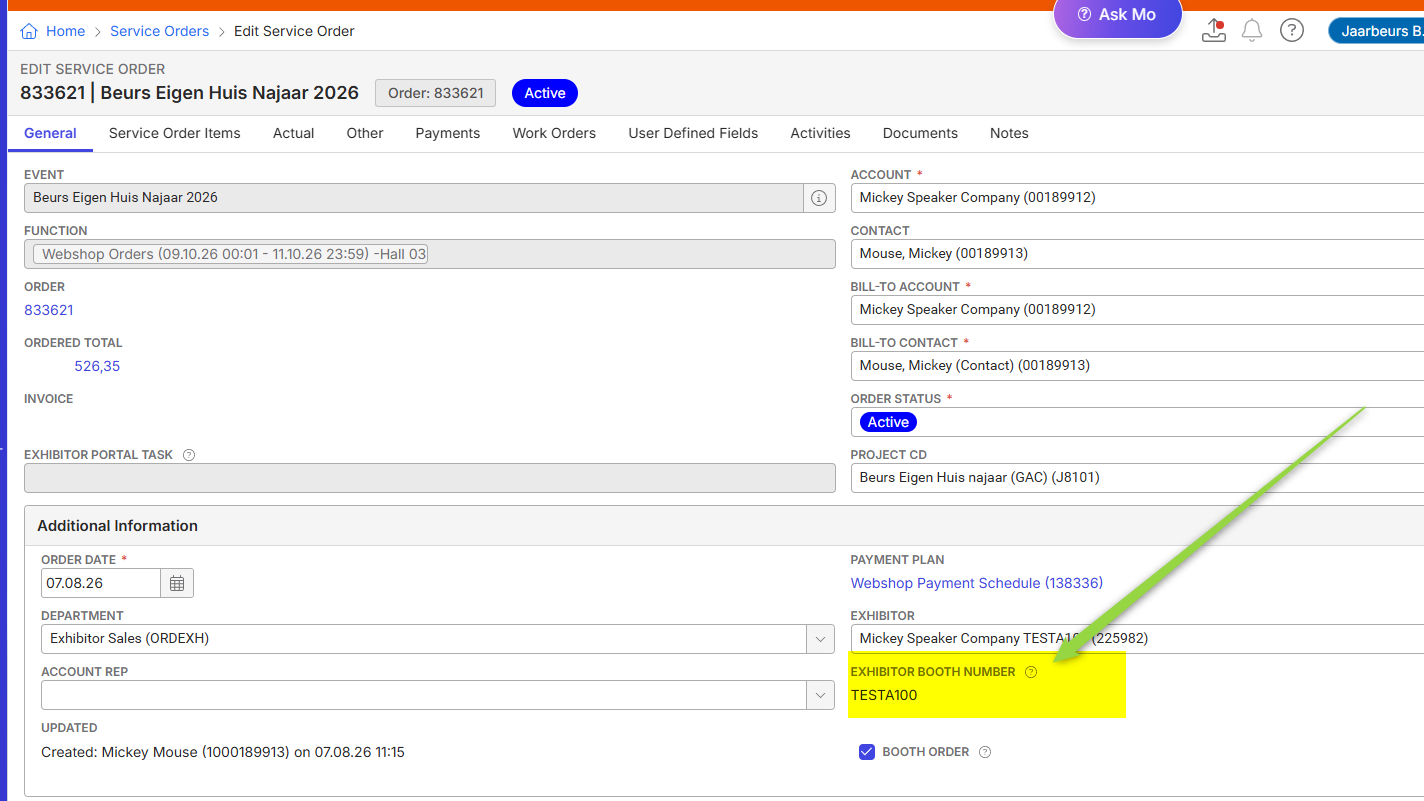1424x801 pixels.
Task: Click the Edit Service Order breadcrumb text
Action: pos(294,31)
